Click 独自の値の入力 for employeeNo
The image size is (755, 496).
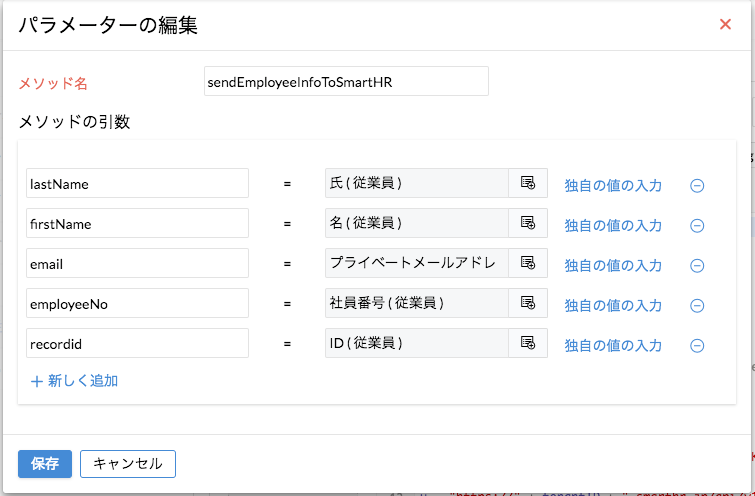tap(613, 305)
